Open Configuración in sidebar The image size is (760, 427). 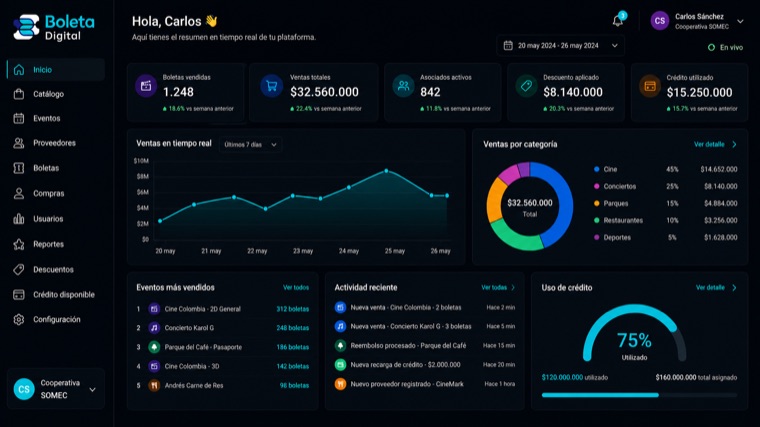56,319
